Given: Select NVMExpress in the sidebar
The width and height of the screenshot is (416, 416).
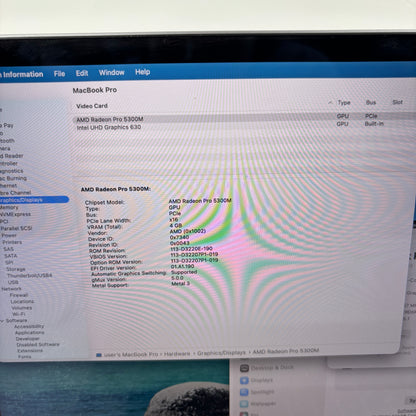Looking at the screenshot, I should click(15, 214).
